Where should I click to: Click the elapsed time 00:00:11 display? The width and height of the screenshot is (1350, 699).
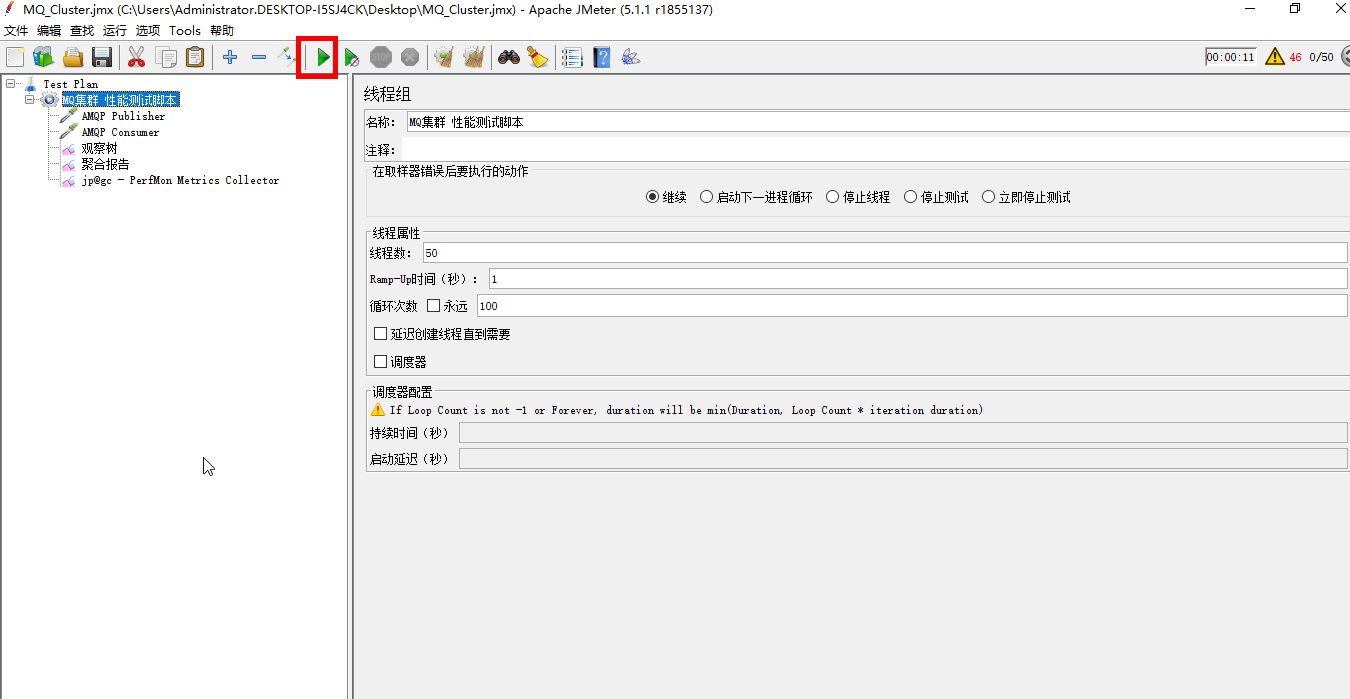(1230, 57)
